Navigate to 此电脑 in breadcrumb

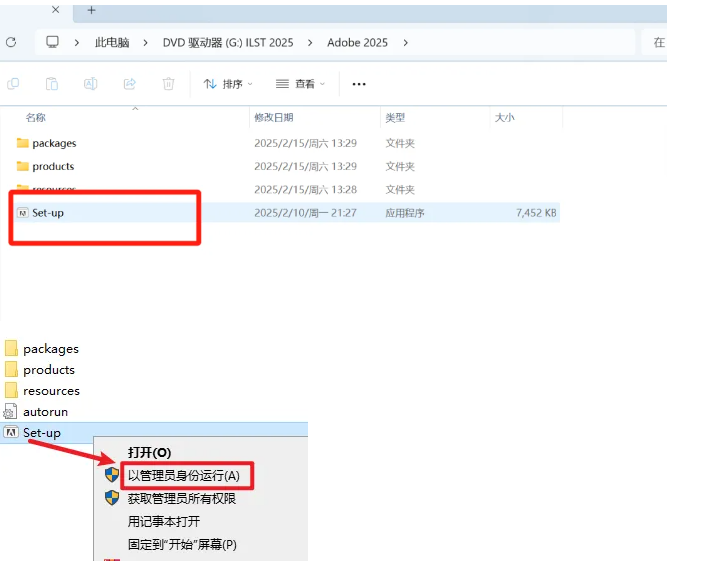point(112,43)
